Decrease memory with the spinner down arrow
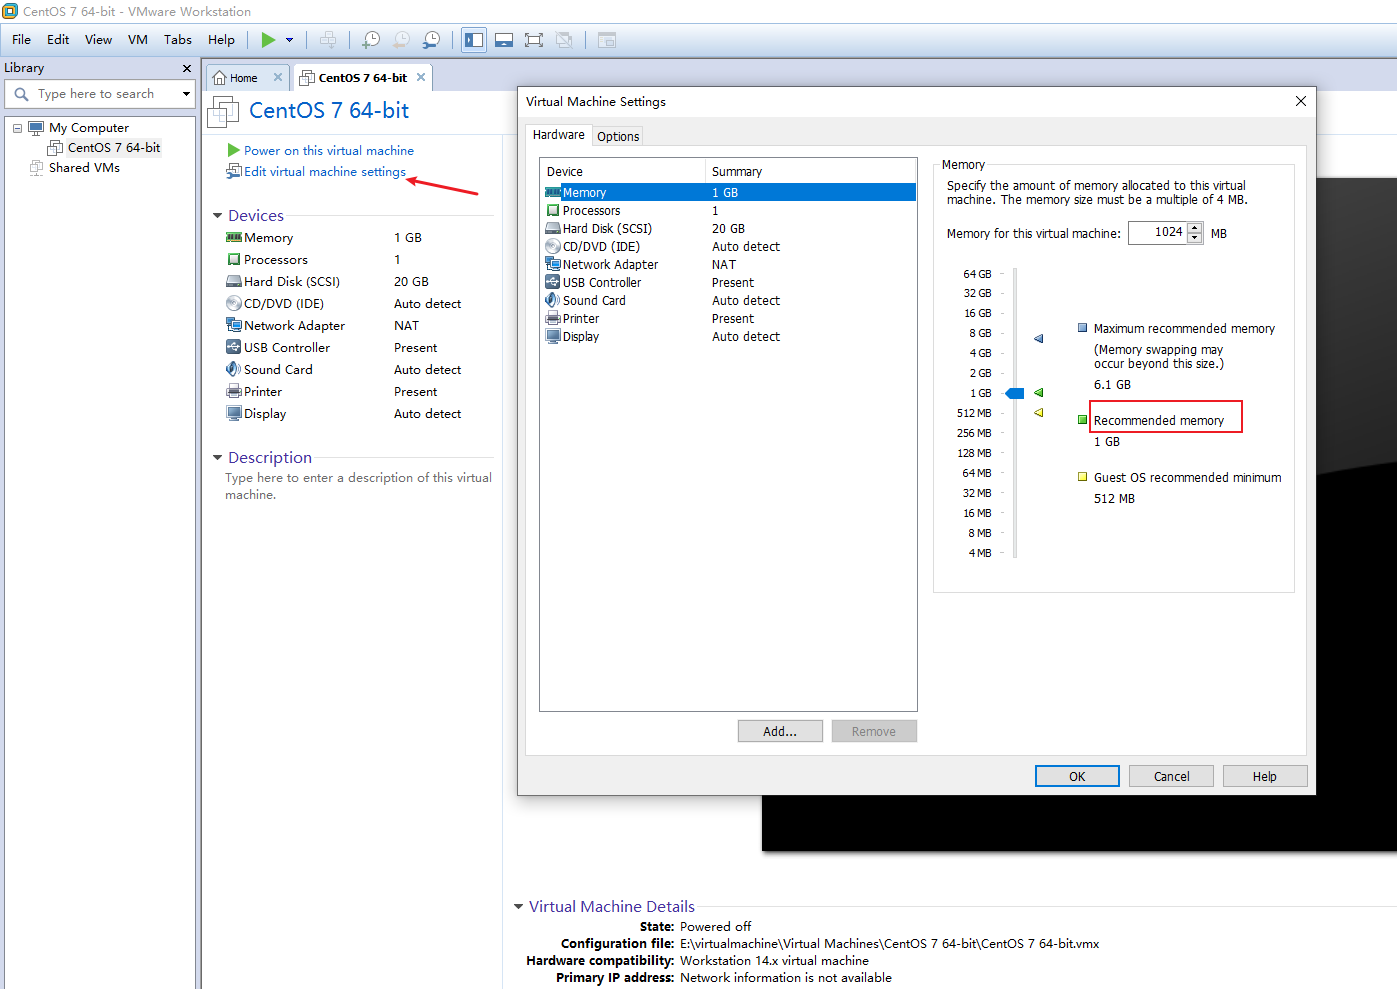 tap(1195, 238)
